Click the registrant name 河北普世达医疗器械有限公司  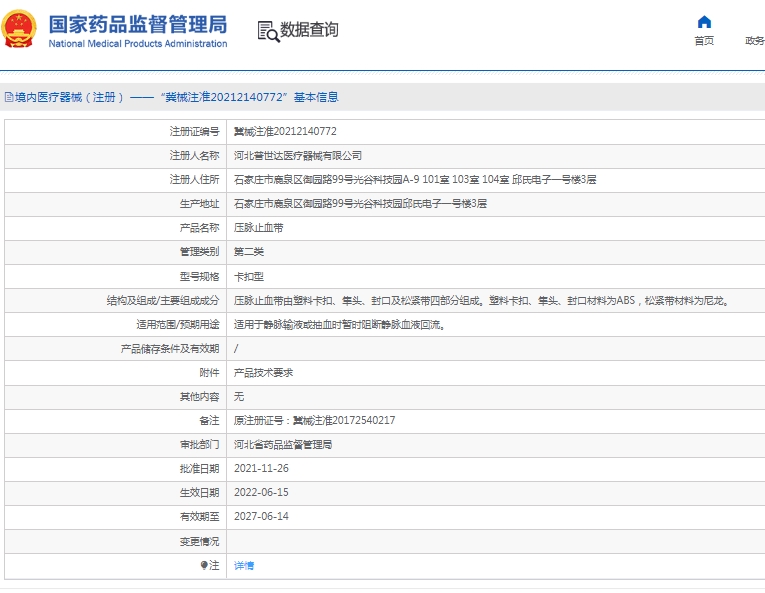tap(298, 156)
